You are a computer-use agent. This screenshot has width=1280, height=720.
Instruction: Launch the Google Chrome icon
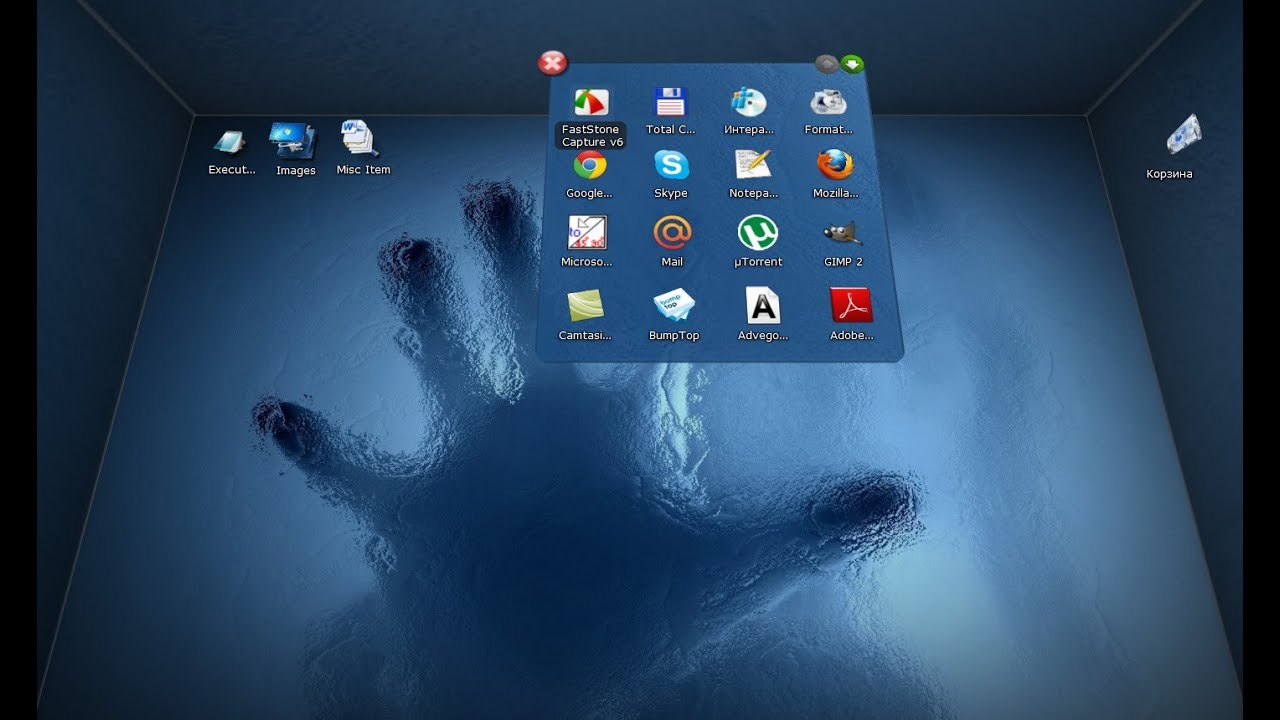tap(590, 165)
